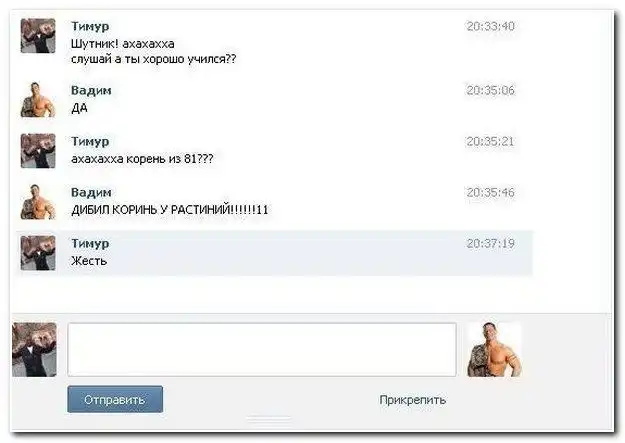Open the Прикрепить attach link
The image size is (625, 443).
tap(413, 400)
